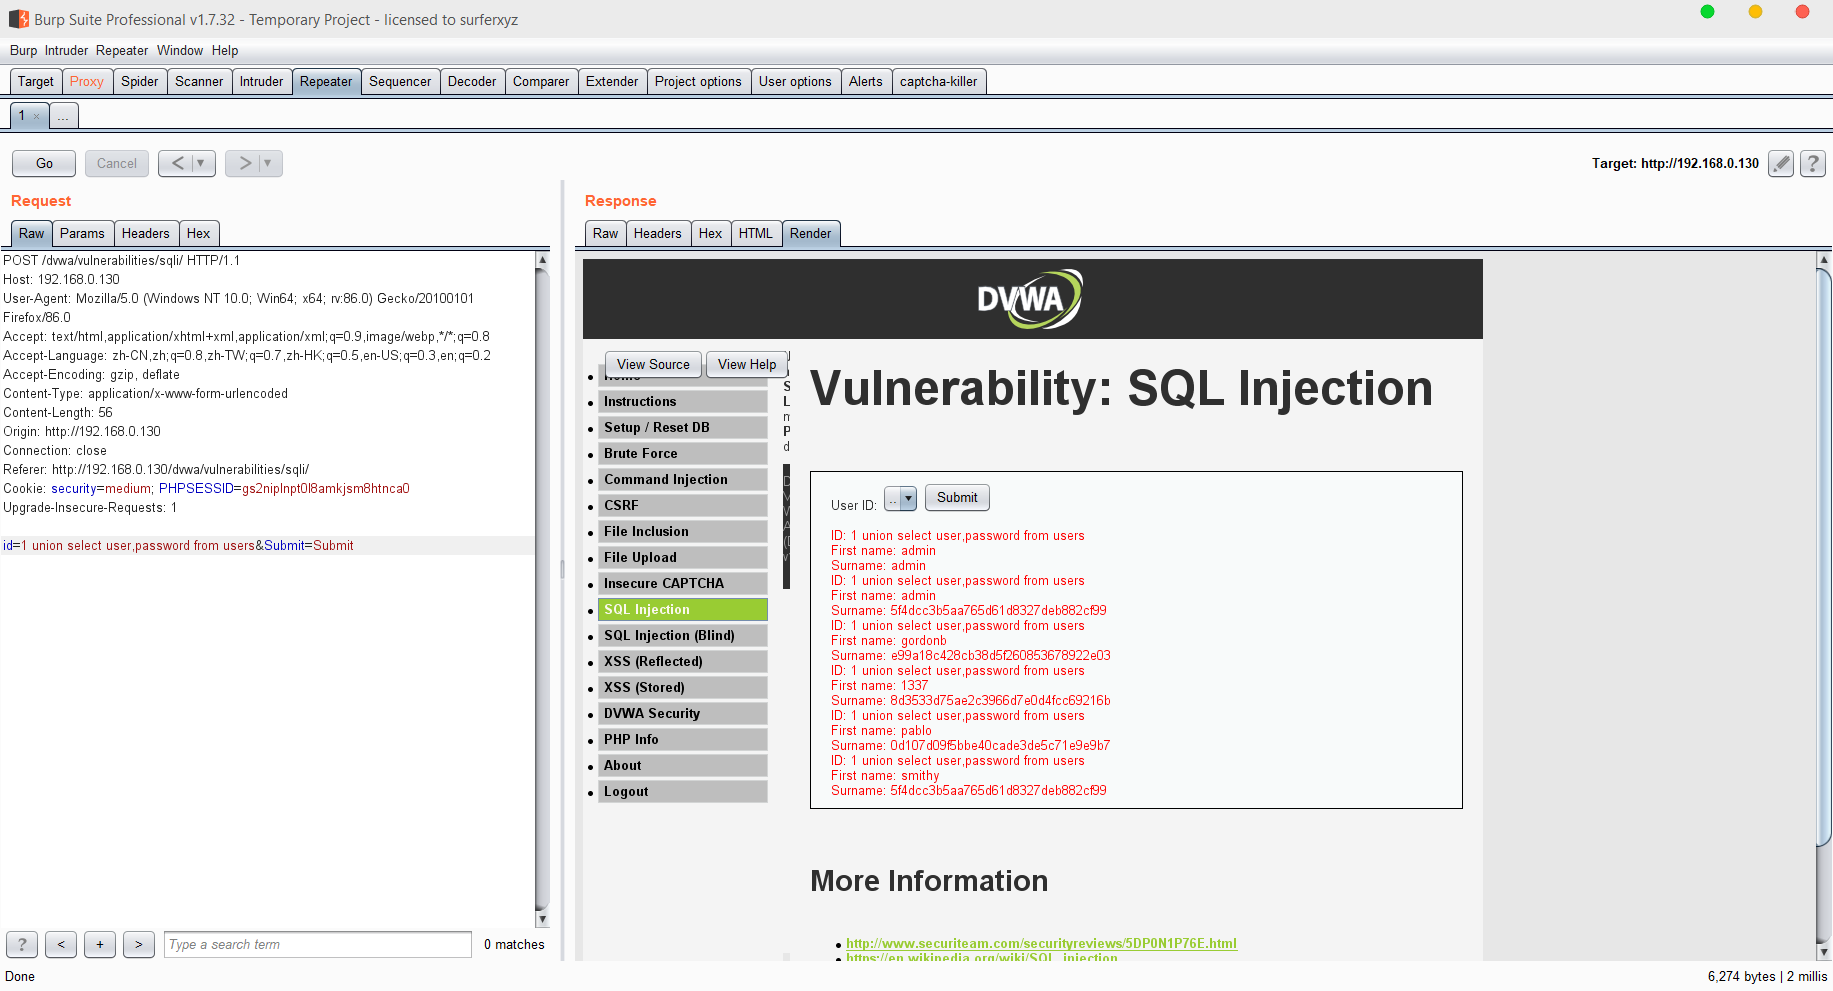
Task: Open the Intruder menu
Action: [66, 50]
